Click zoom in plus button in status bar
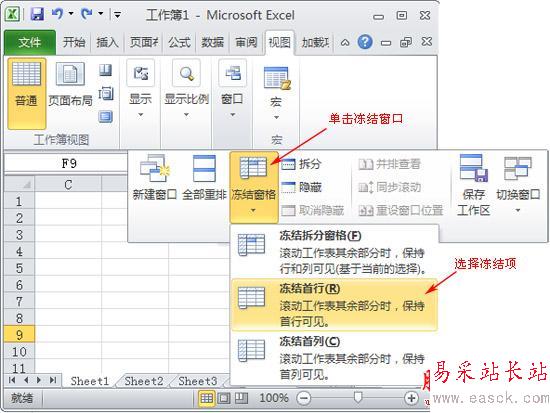 [411, 398]
